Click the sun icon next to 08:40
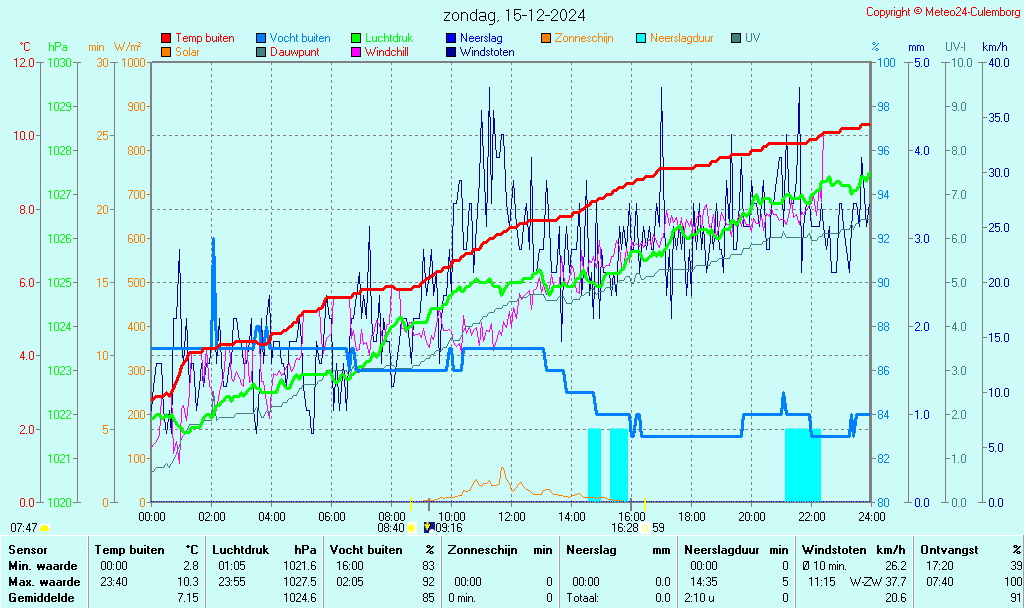 (411, 527)
